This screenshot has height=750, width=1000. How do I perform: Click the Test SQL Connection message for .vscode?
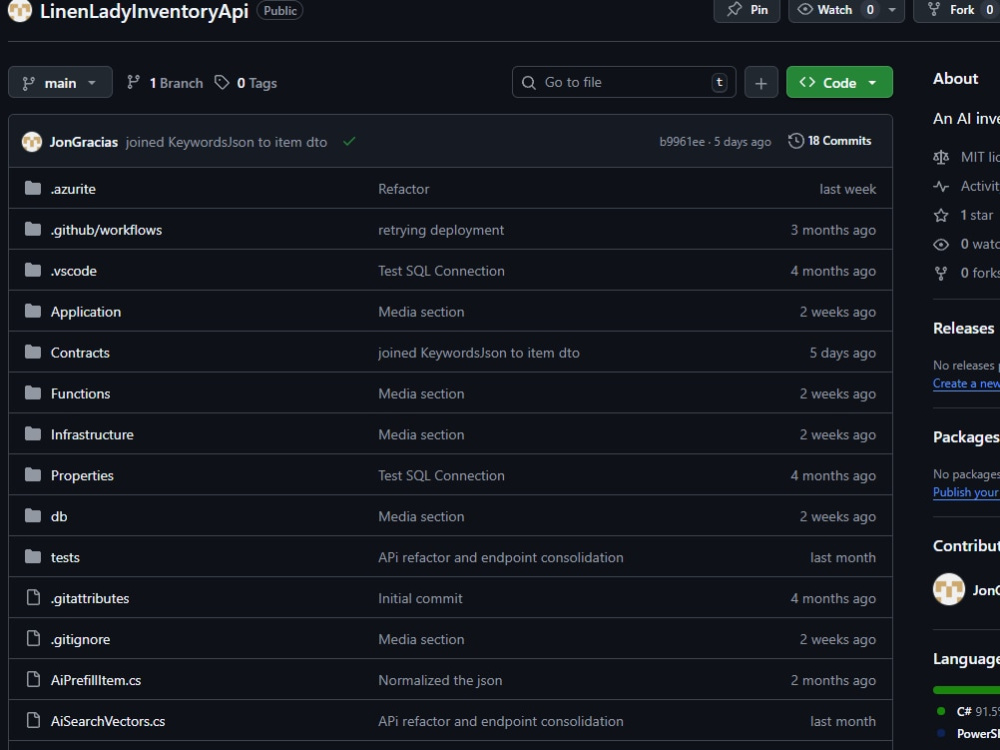click(441, 270)
